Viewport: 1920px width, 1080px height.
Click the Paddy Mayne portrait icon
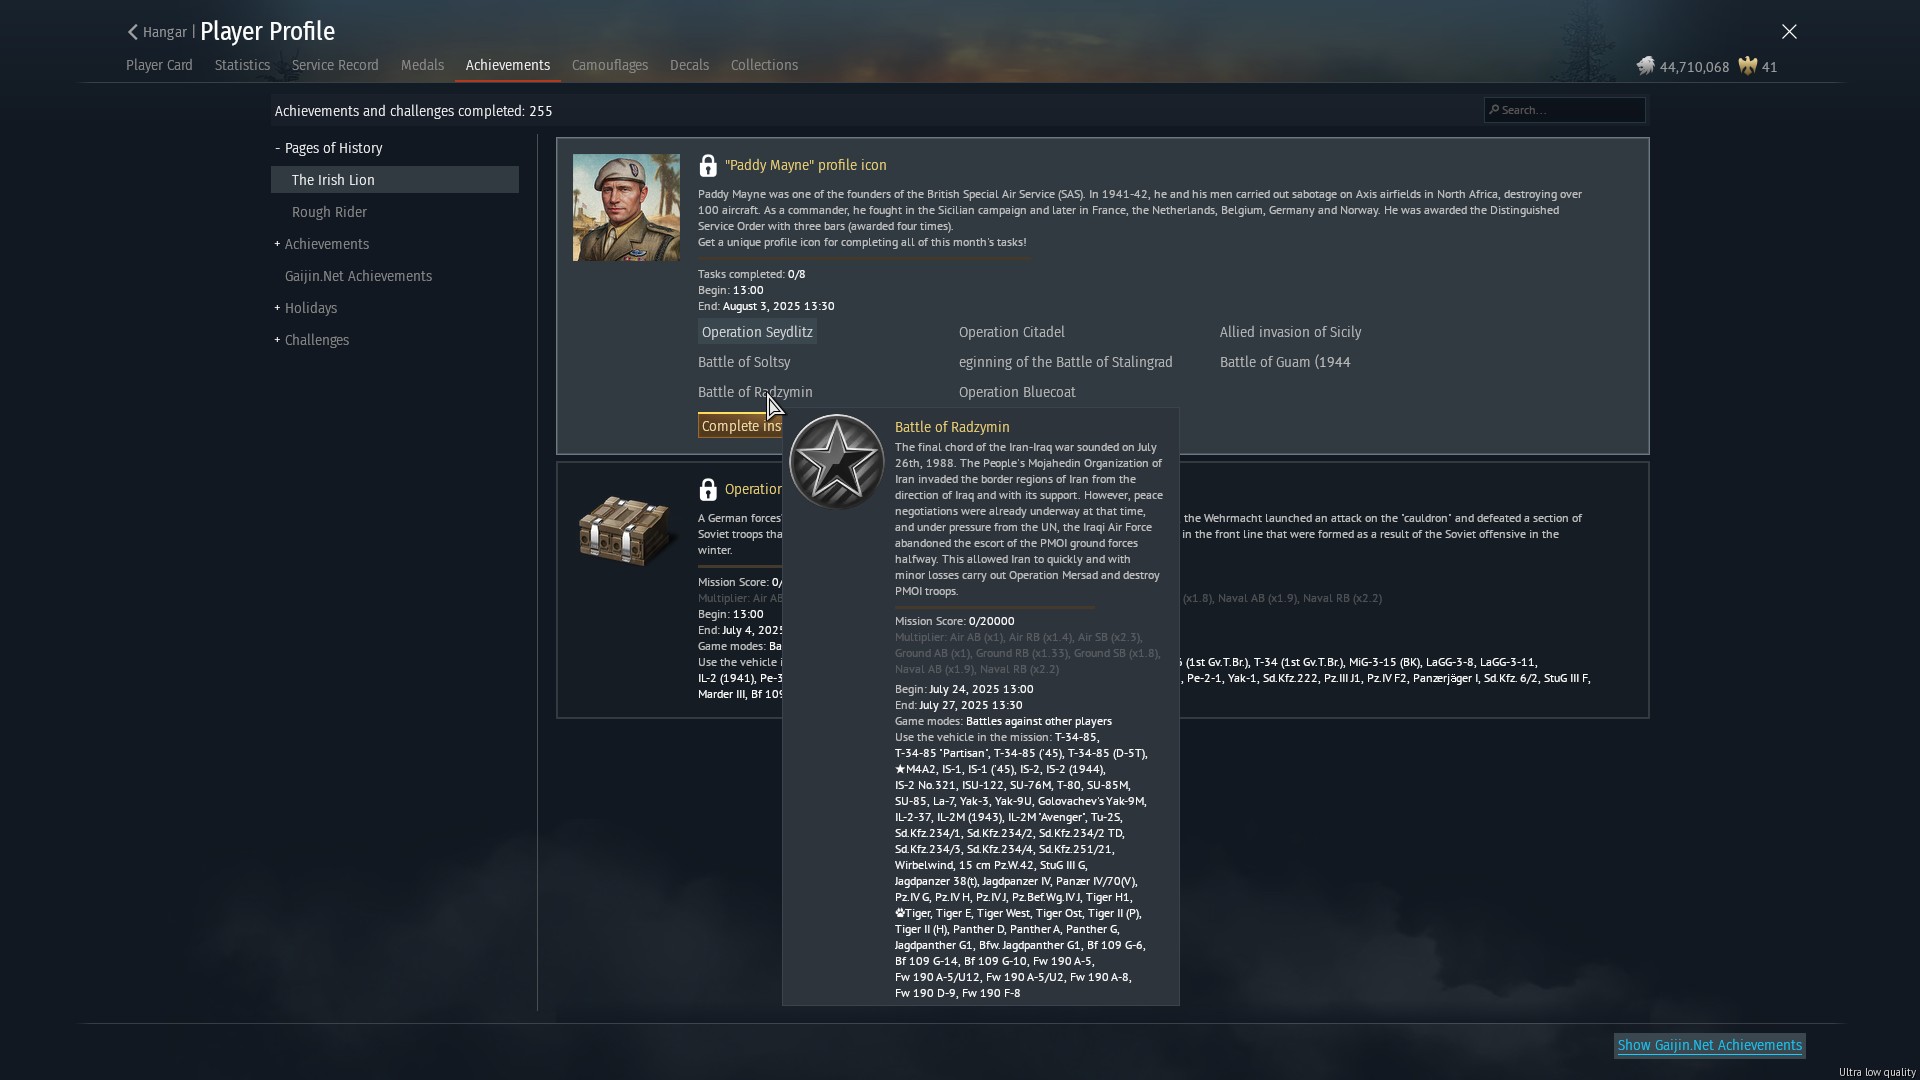click(x=626, y=208)
